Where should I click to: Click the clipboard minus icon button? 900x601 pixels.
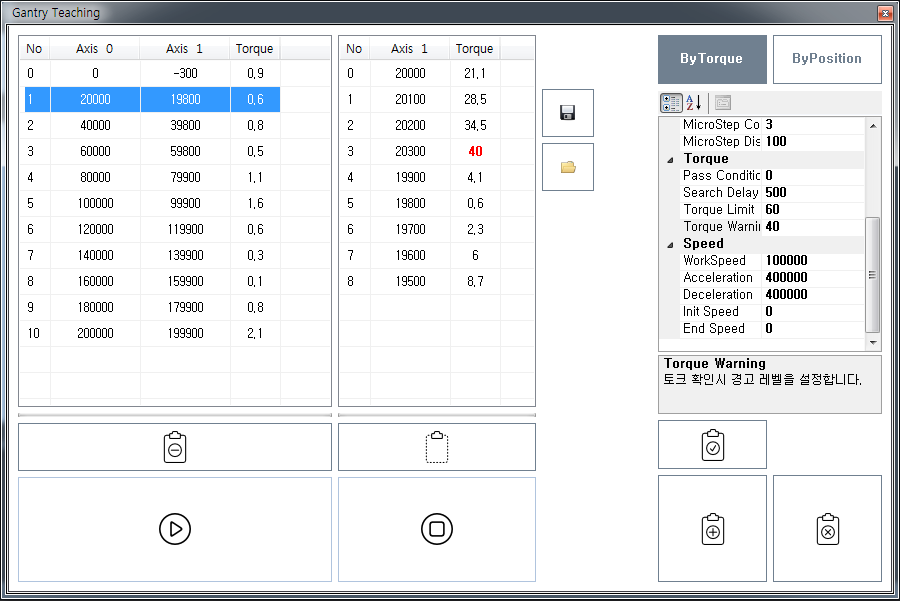pos(174,447)
